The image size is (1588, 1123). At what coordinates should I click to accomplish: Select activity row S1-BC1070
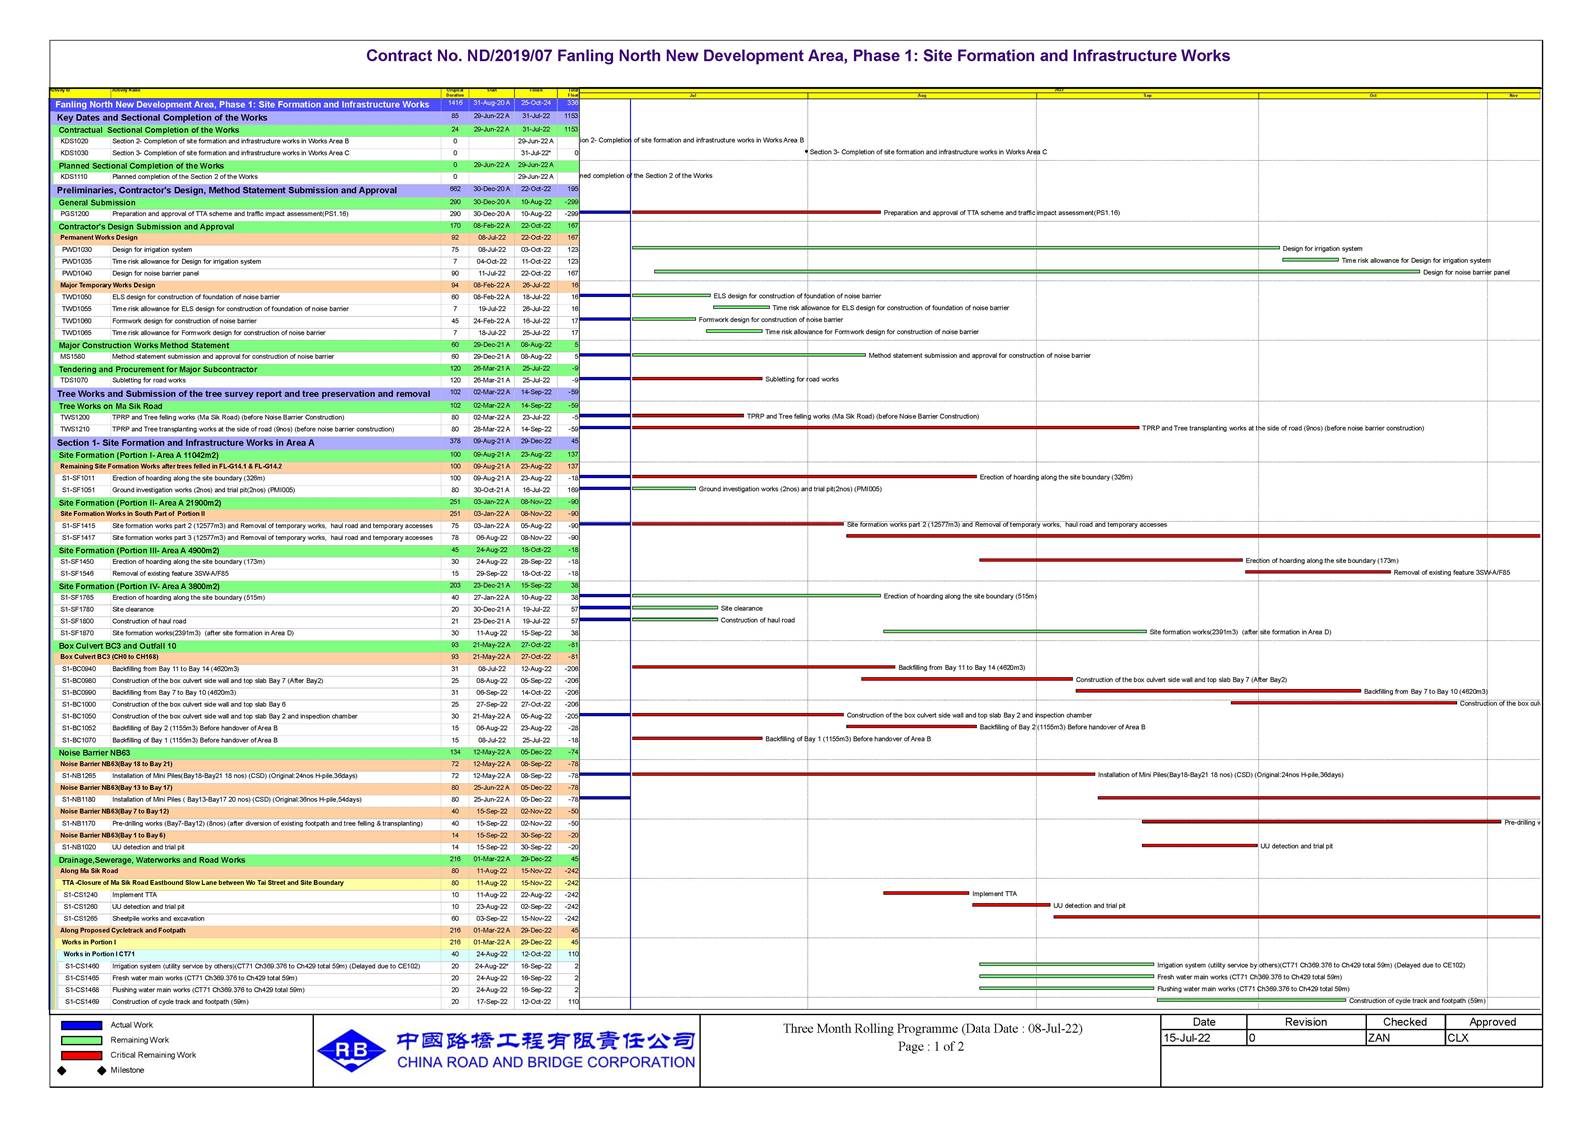coord(315,741)
